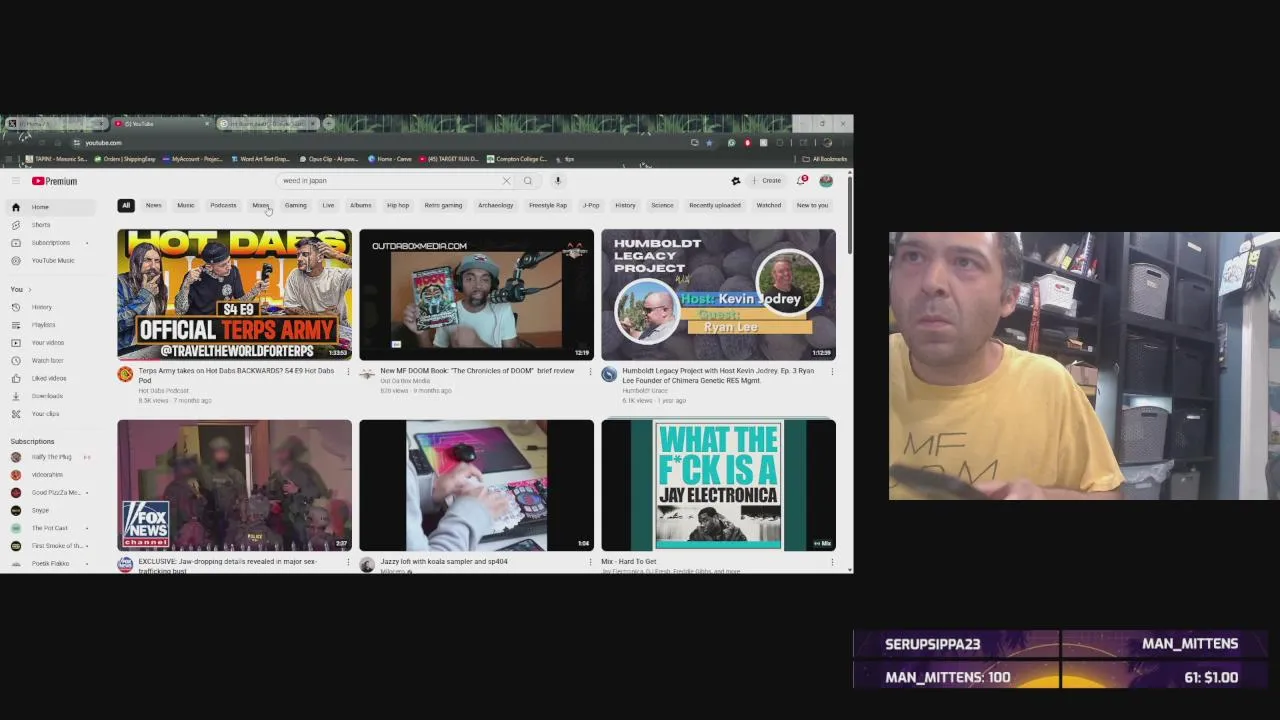Play the Fox News trafficking bust thumbnail

point(234,485)
